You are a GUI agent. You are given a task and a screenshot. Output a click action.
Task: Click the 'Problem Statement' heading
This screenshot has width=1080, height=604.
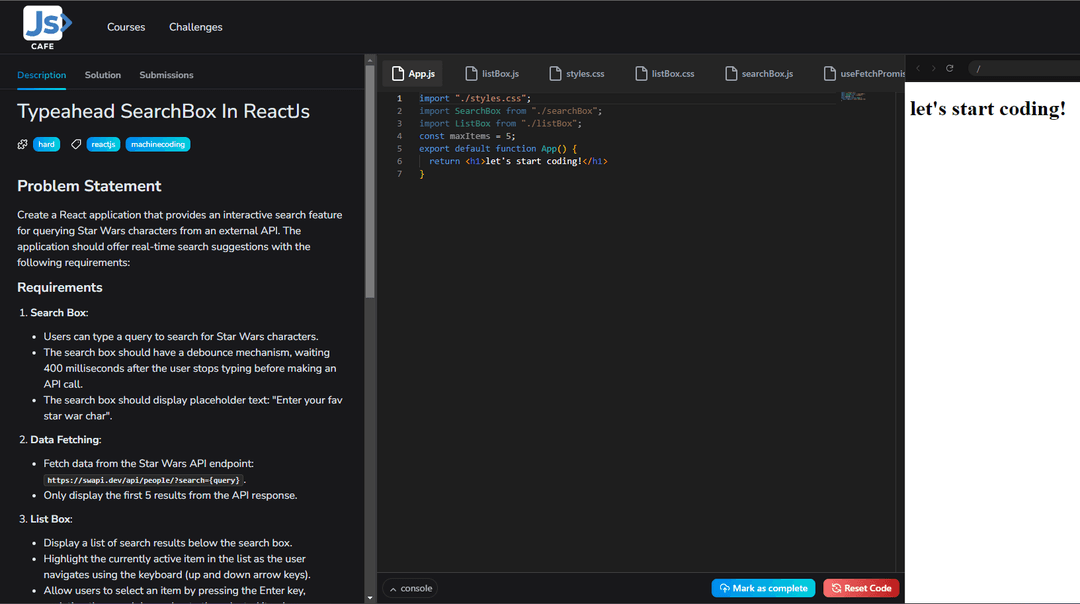pyautogui.click(x=89, y=186)
